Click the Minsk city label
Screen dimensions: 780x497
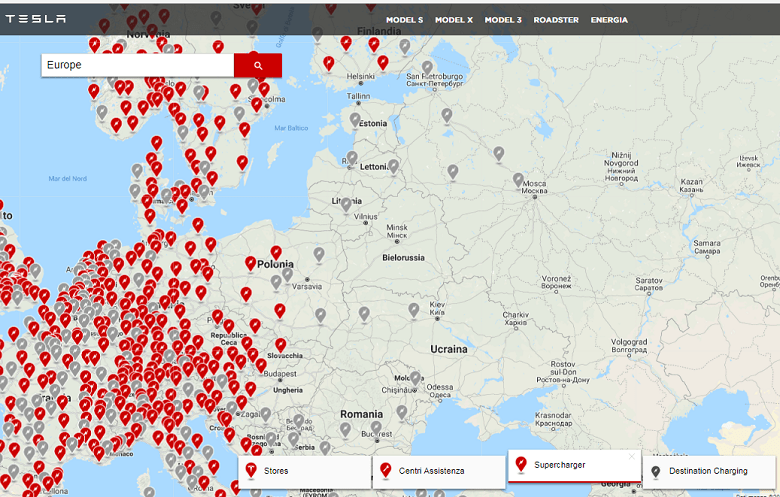click(397, 231)
